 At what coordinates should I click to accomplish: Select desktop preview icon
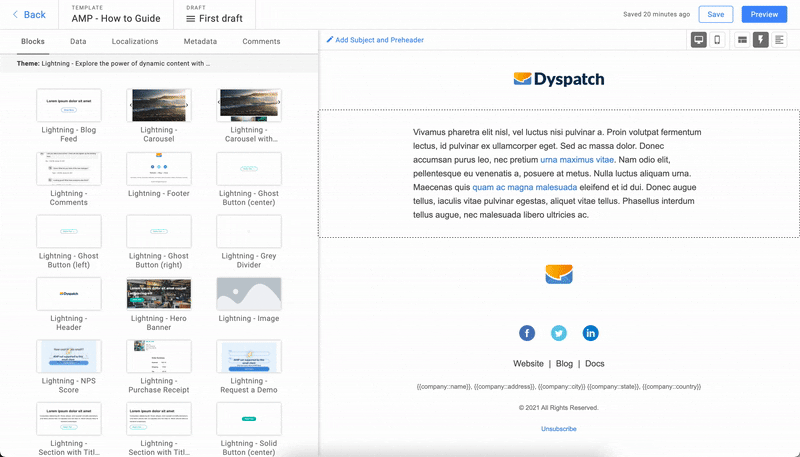click(x=698, y=40)
